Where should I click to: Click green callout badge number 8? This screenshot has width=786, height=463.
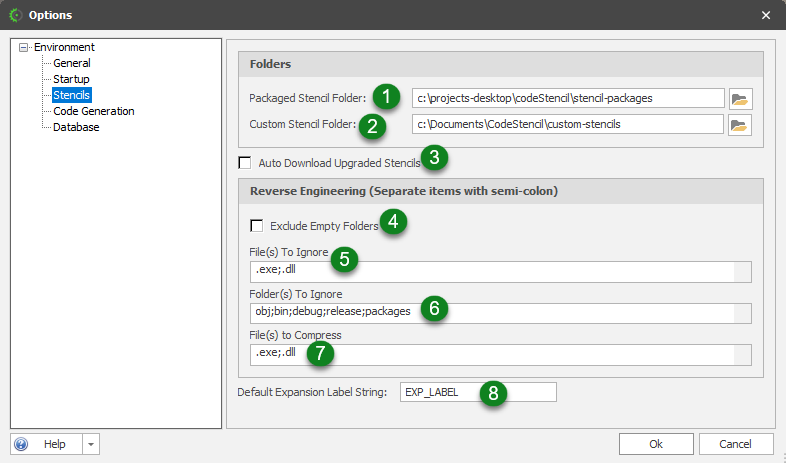click(x=492, y=392)
